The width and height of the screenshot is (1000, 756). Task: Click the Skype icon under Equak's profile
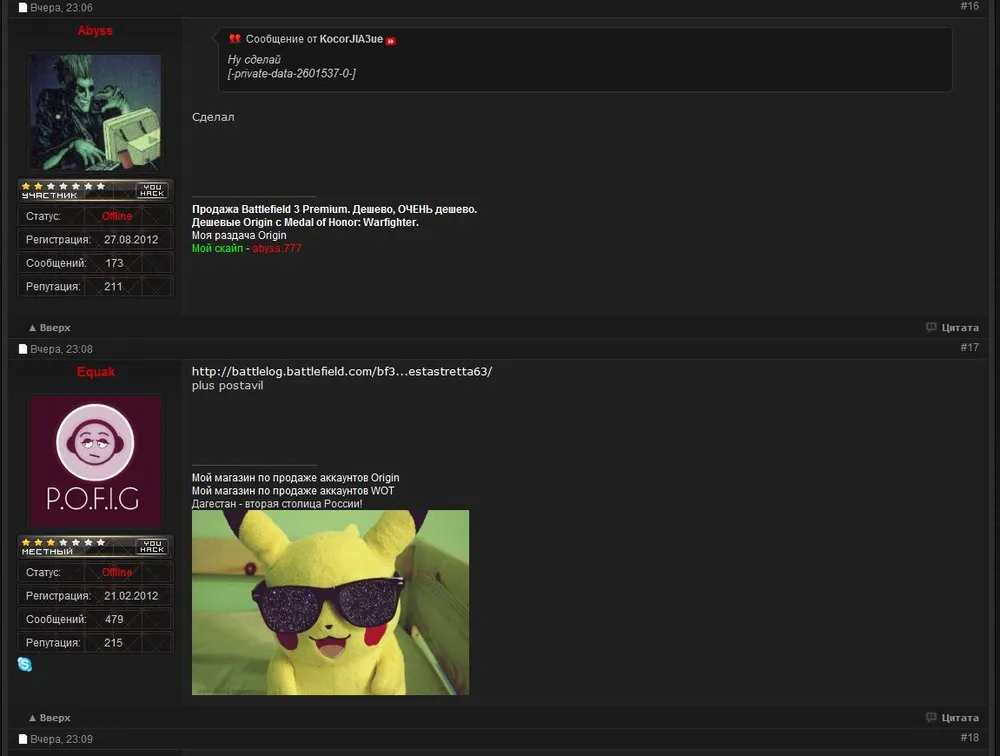click(x=25, y=664)
